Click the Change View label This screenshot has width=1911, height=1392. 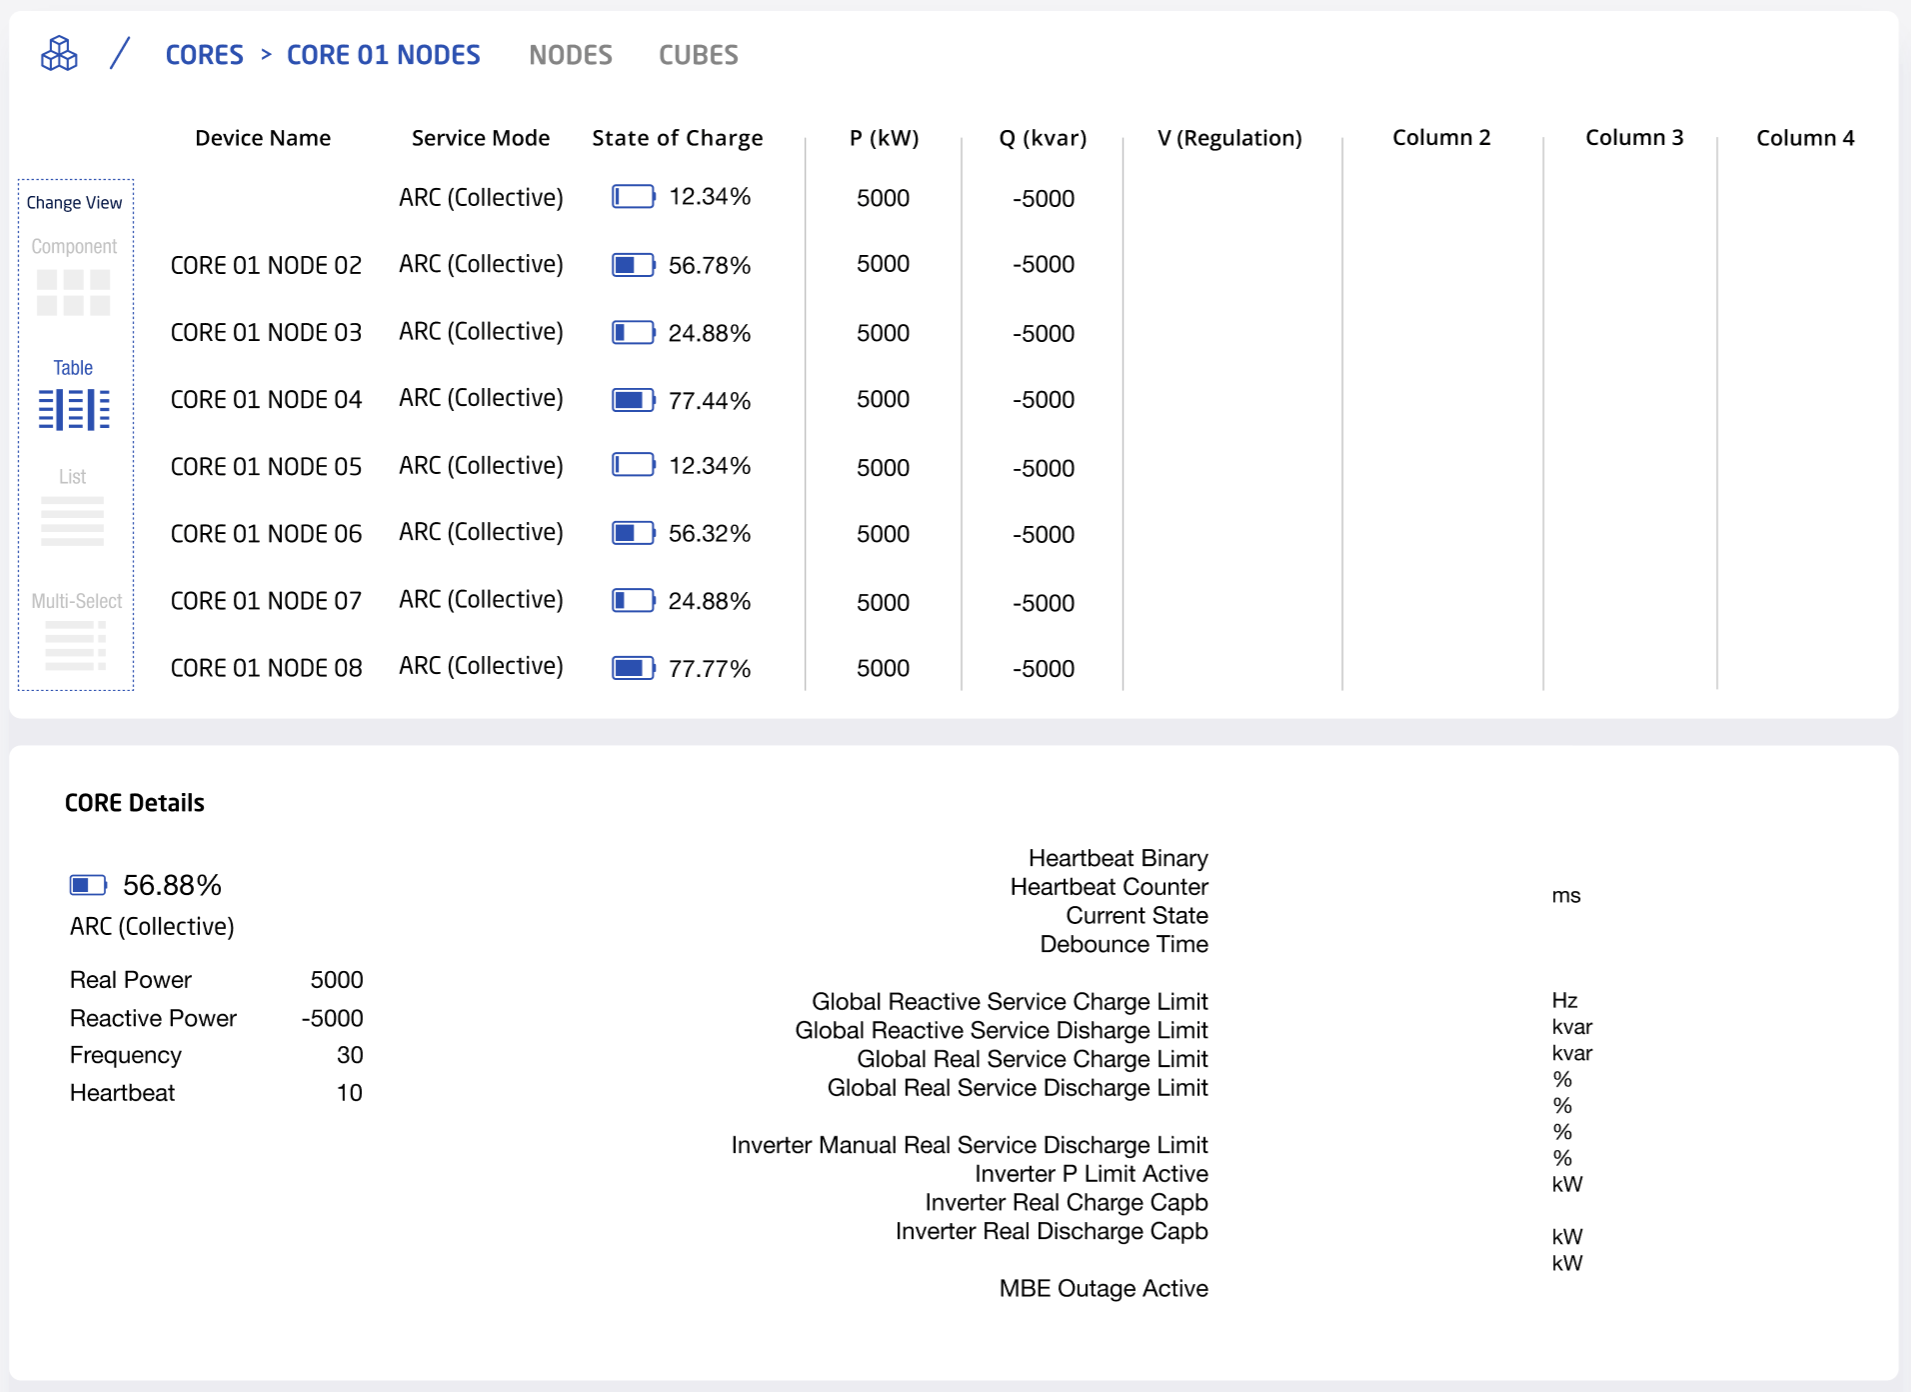(74, 203)
